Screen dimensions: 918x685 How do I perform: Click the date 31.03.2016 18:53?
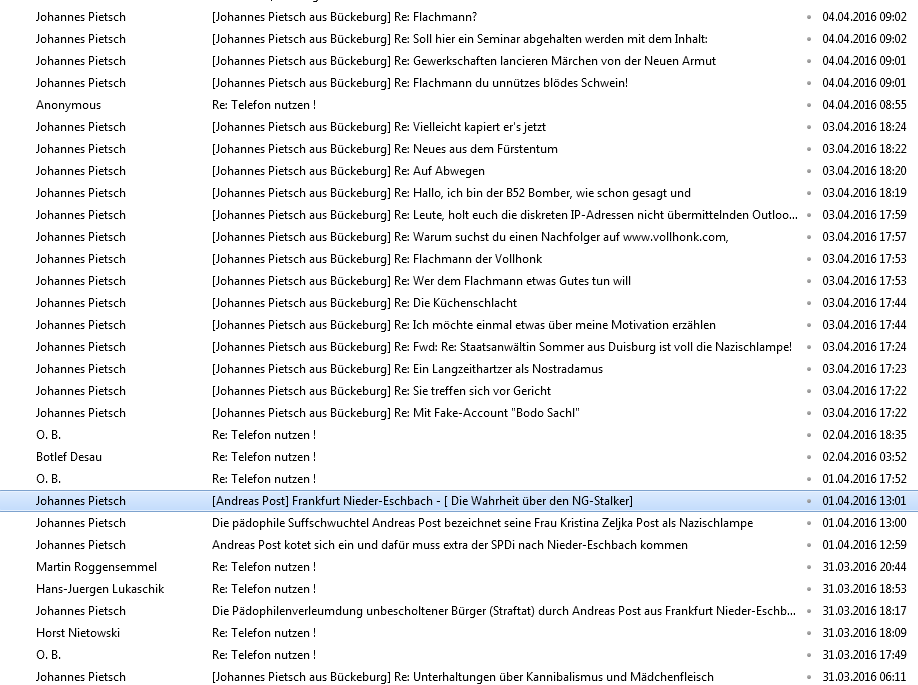(864, 589)
